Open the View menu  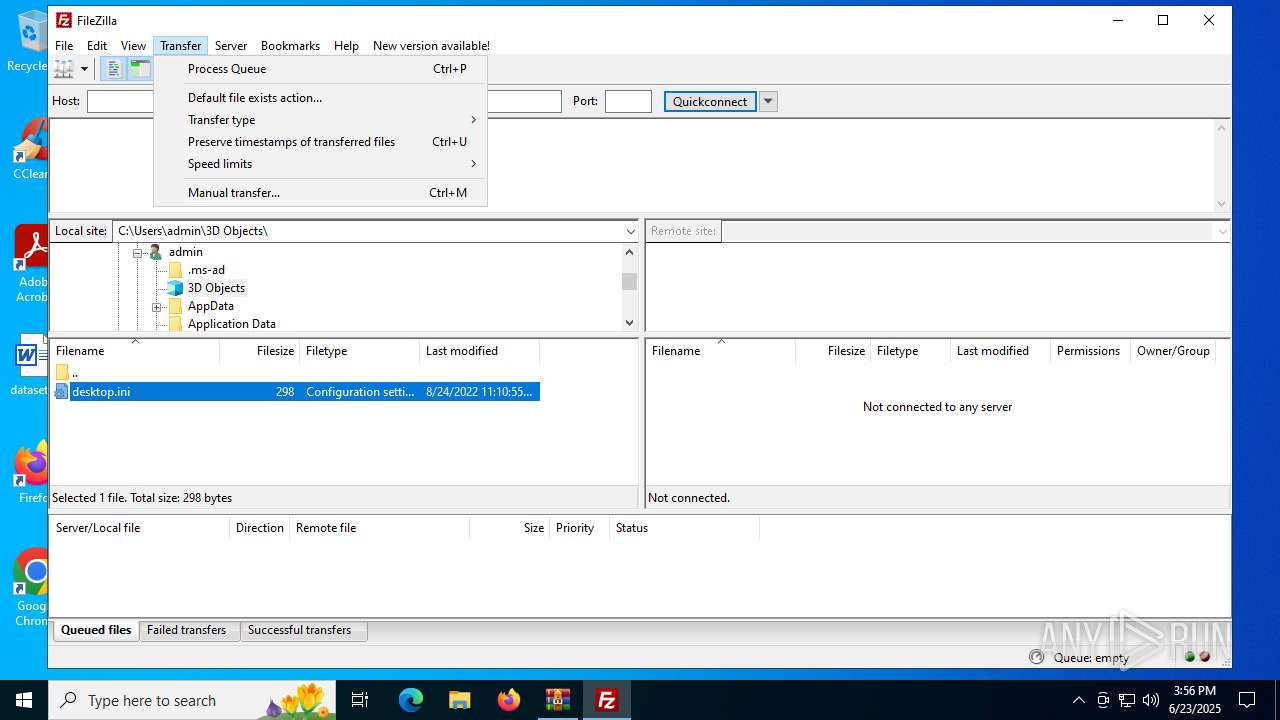point(134,46)
